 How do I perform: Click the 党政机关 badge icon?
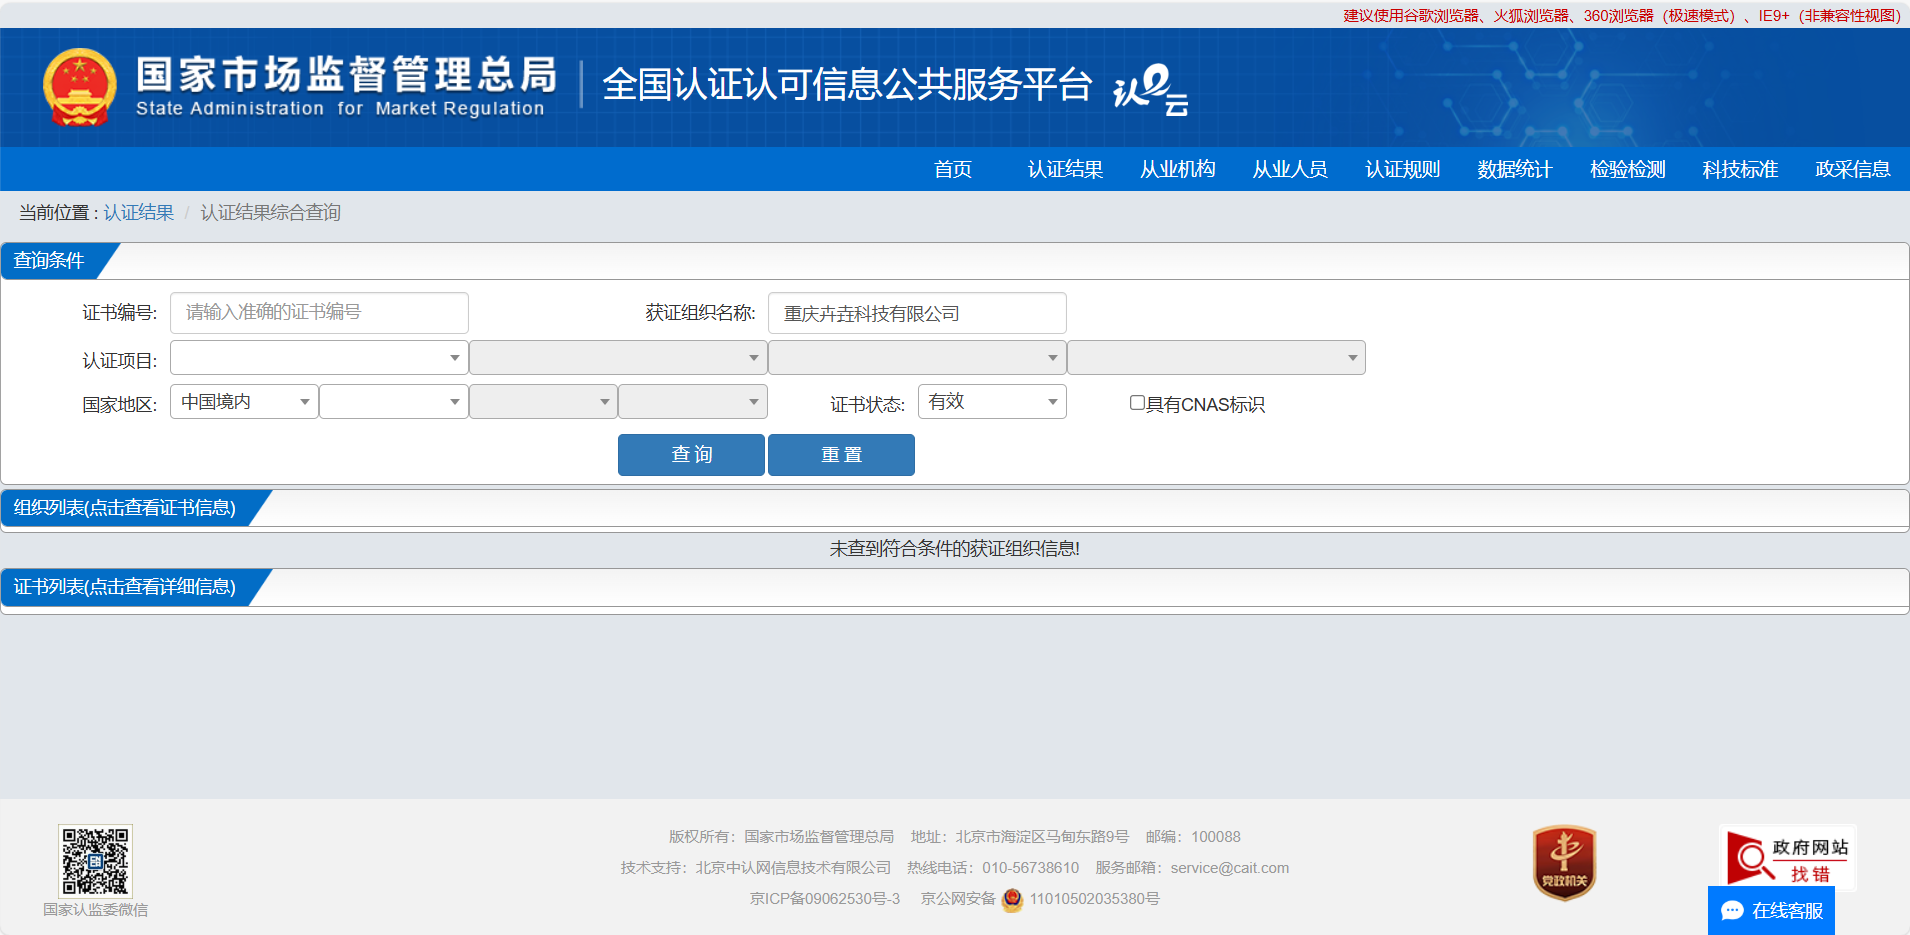click(1564, 862)
